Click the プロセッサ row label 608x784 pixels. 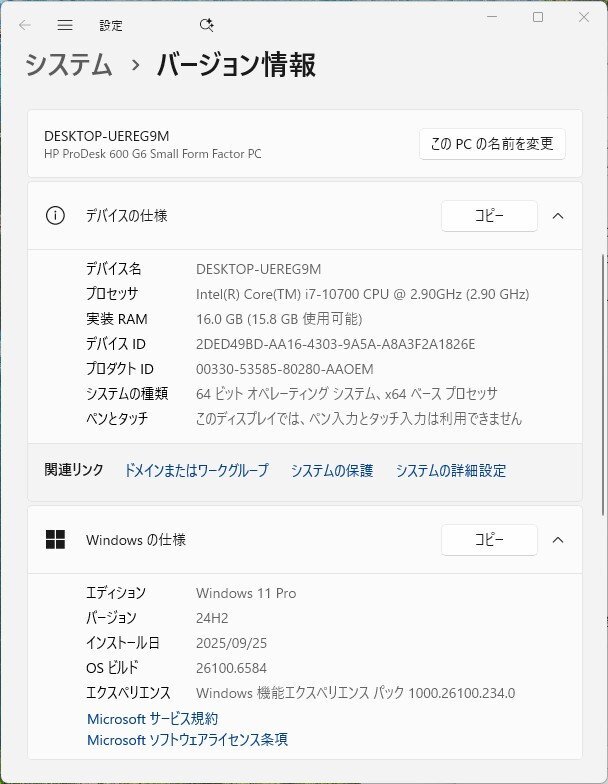coord(112,294)
